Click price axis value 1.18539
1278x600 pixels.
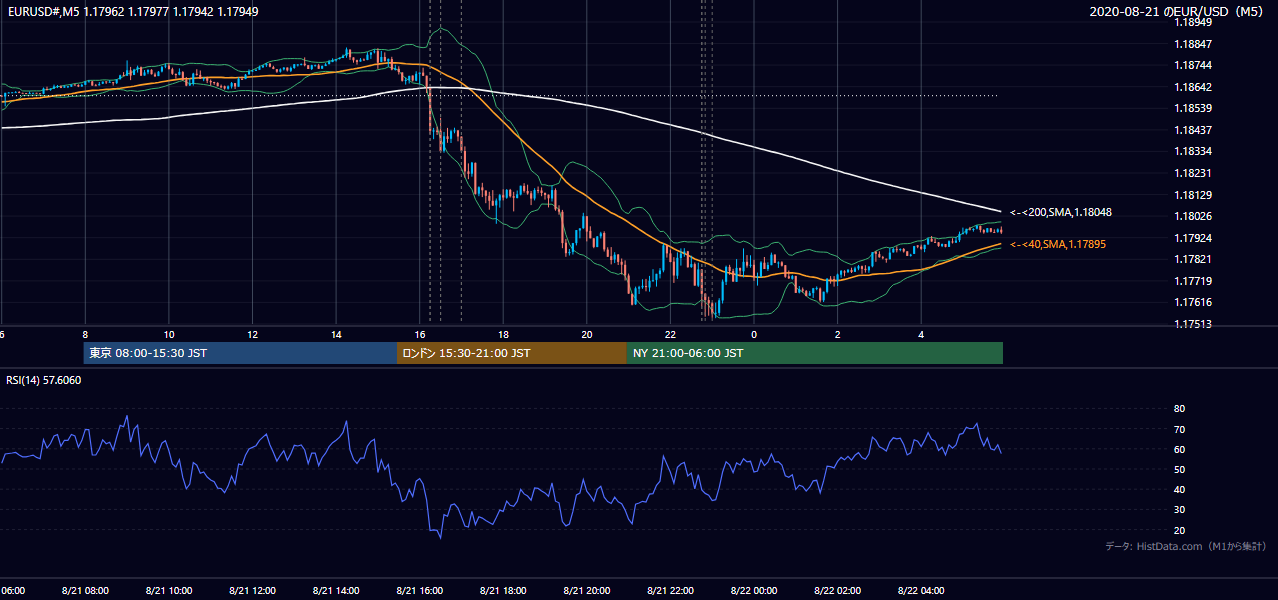click(1193, 108)
